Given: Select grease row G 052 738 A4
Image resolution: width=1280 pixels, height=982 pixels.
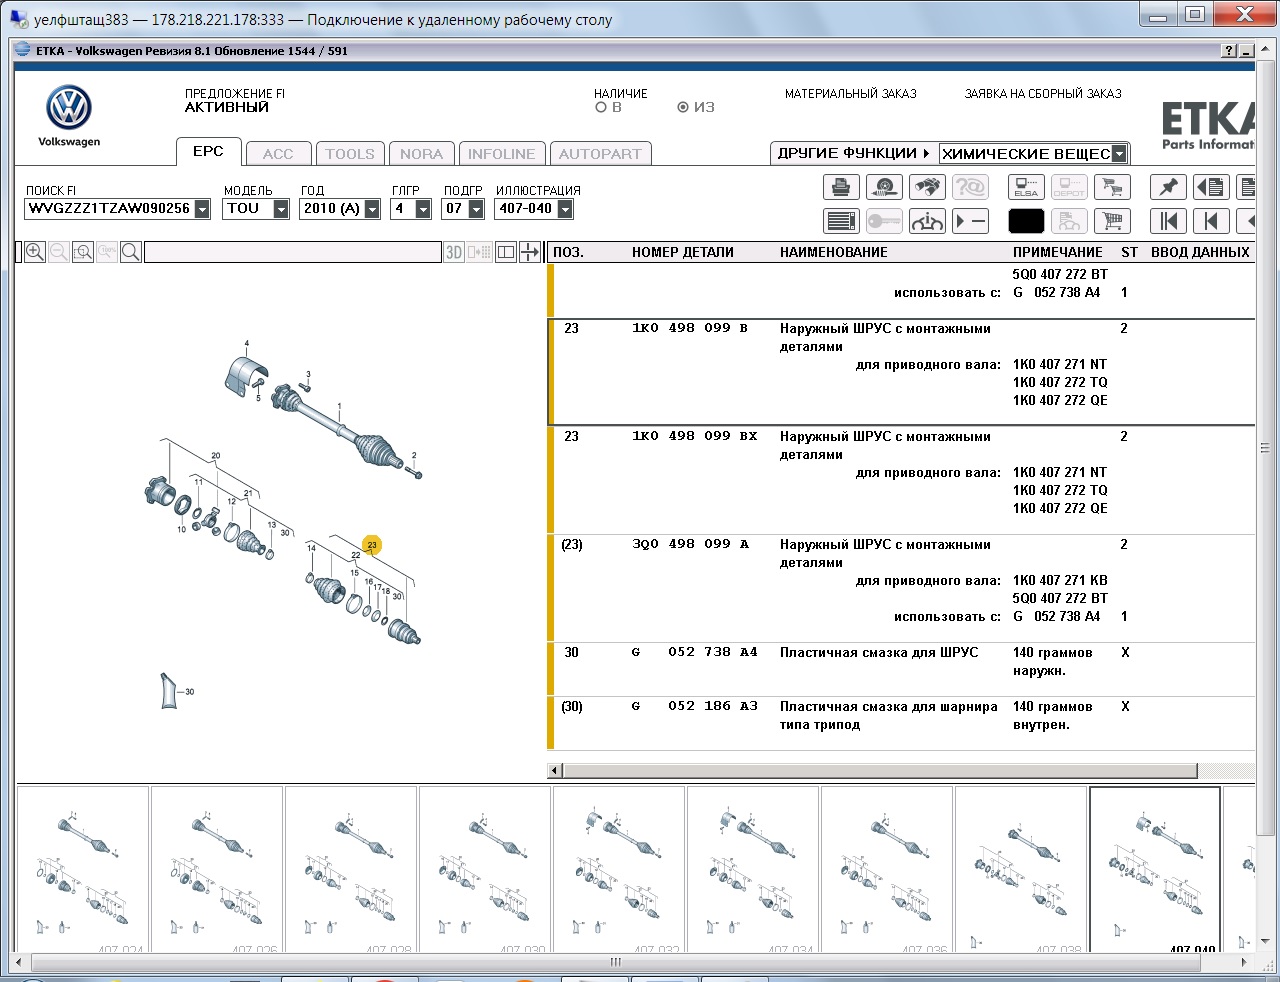Looking at the screenshot, I should (x=903, y=670).
